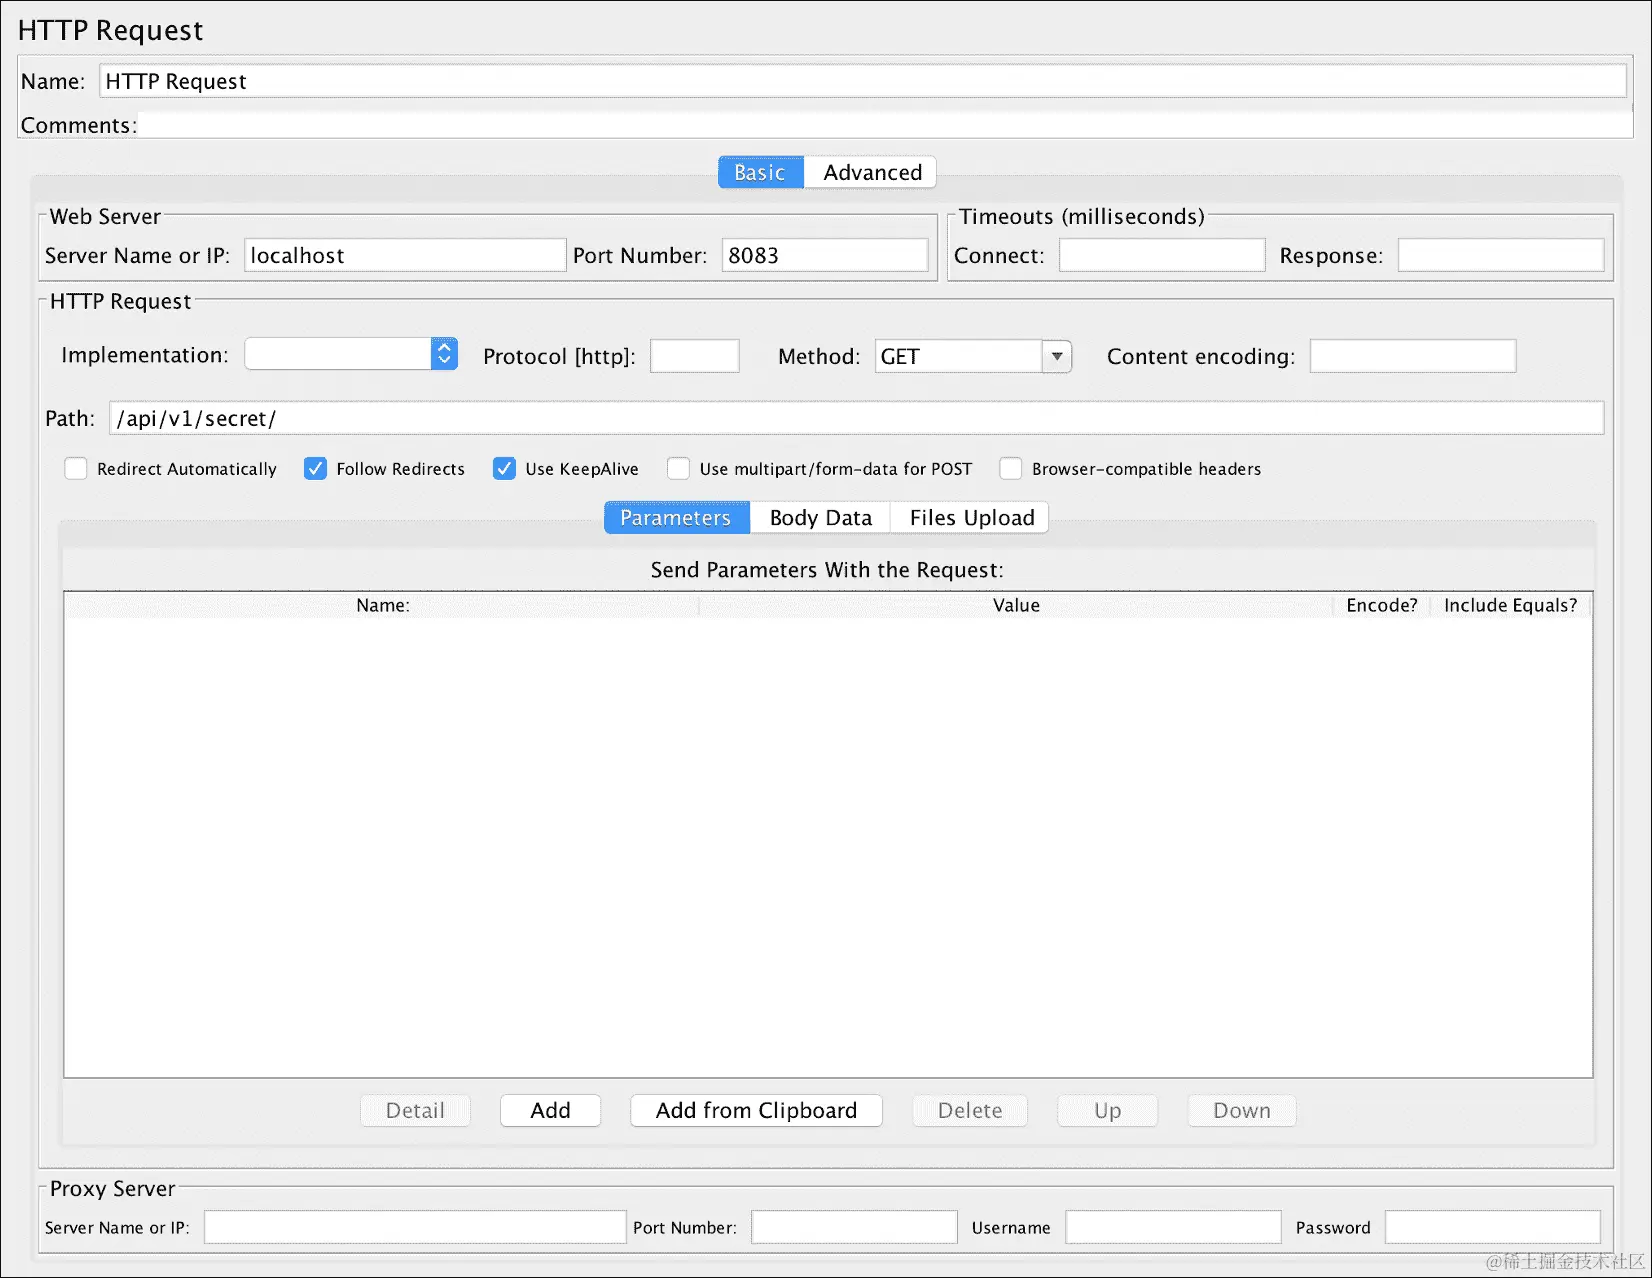Click the Include Equals? column header
Viewport: 1652px width, 1278px height.
[1510, 605]
